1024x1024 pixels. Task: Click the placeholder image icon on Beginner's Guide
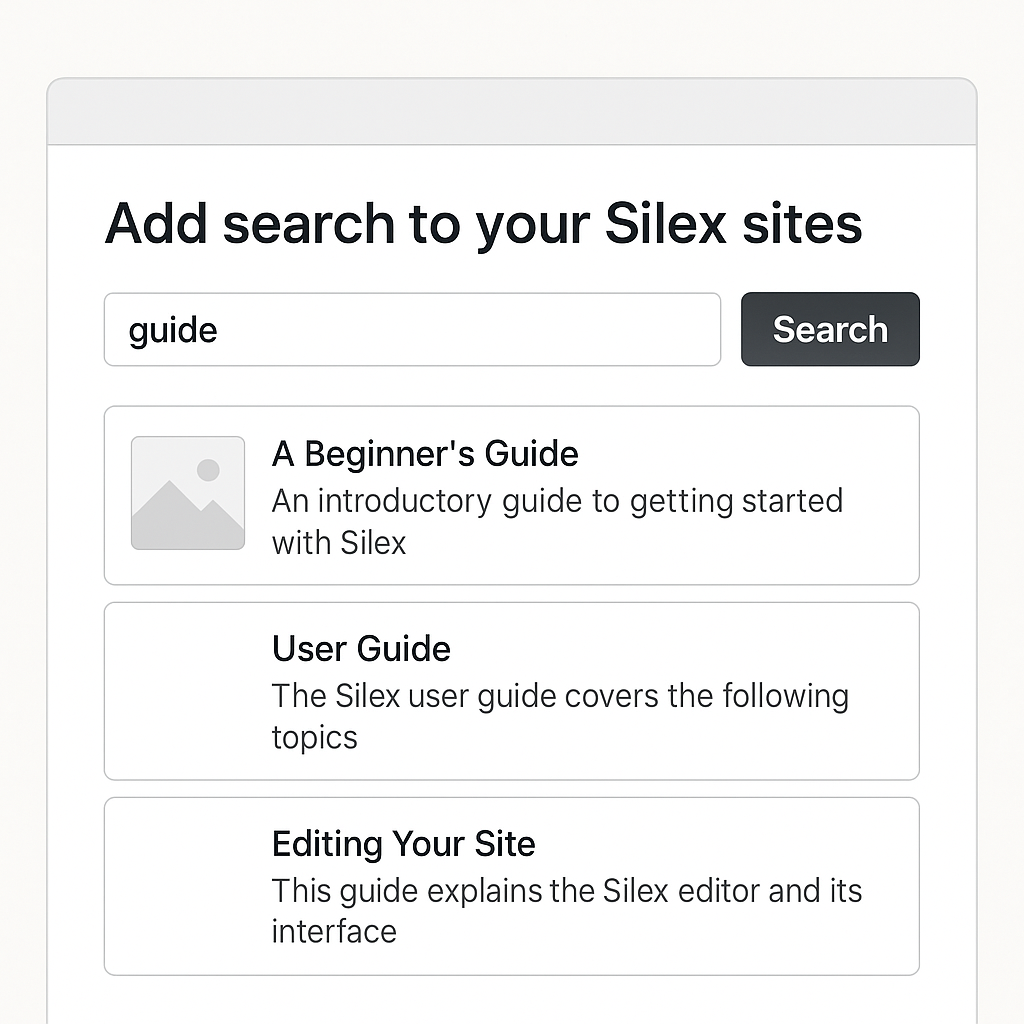pyautogui.click(x=187, y=493)
